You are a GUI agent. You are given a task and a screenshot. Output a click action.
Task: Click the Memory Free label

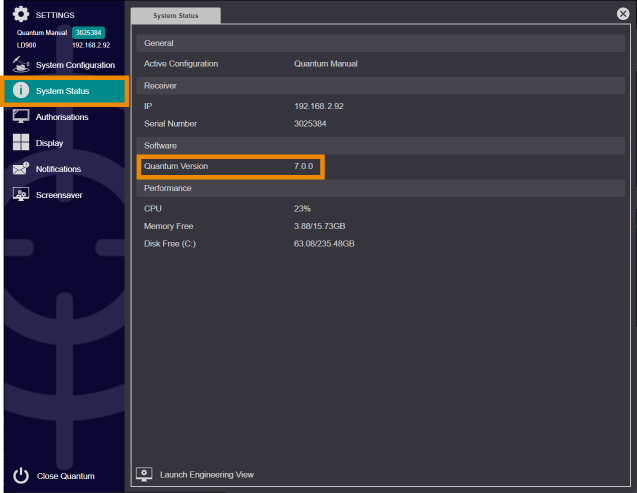coord(169,226)
